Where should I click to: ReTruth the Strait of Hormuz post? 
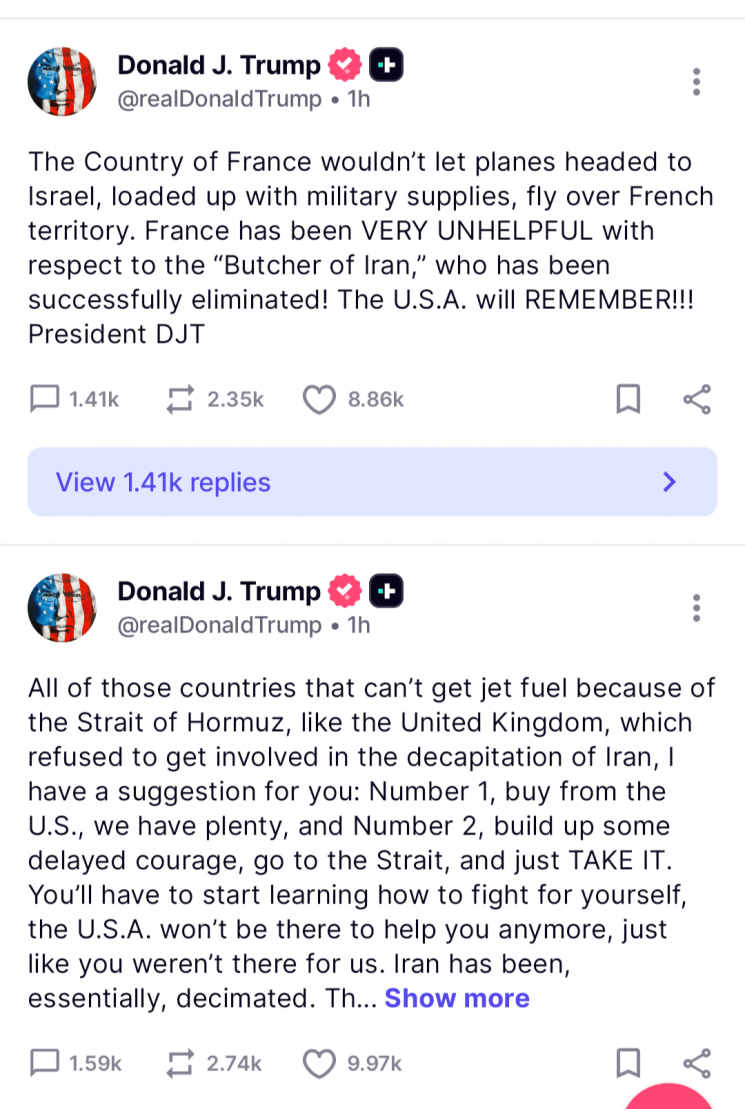180,1063
